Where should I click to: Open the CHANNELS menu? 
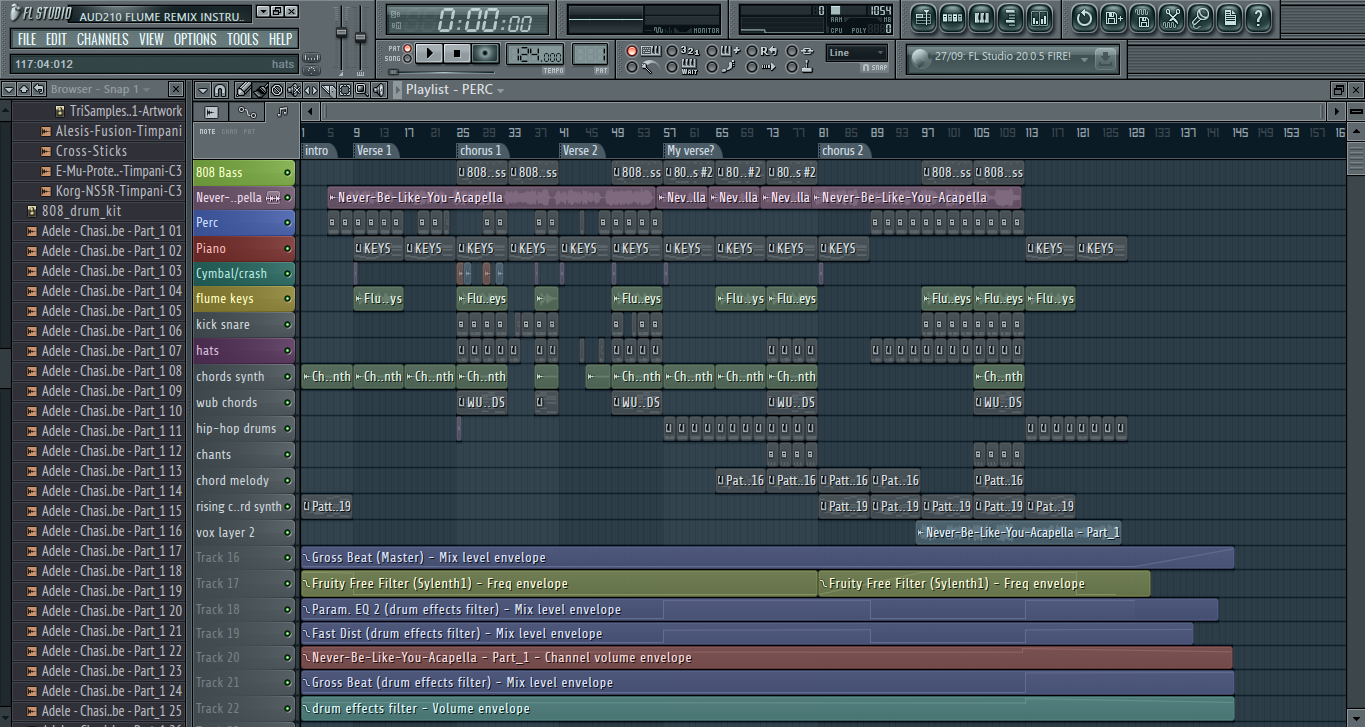[102, 39]
